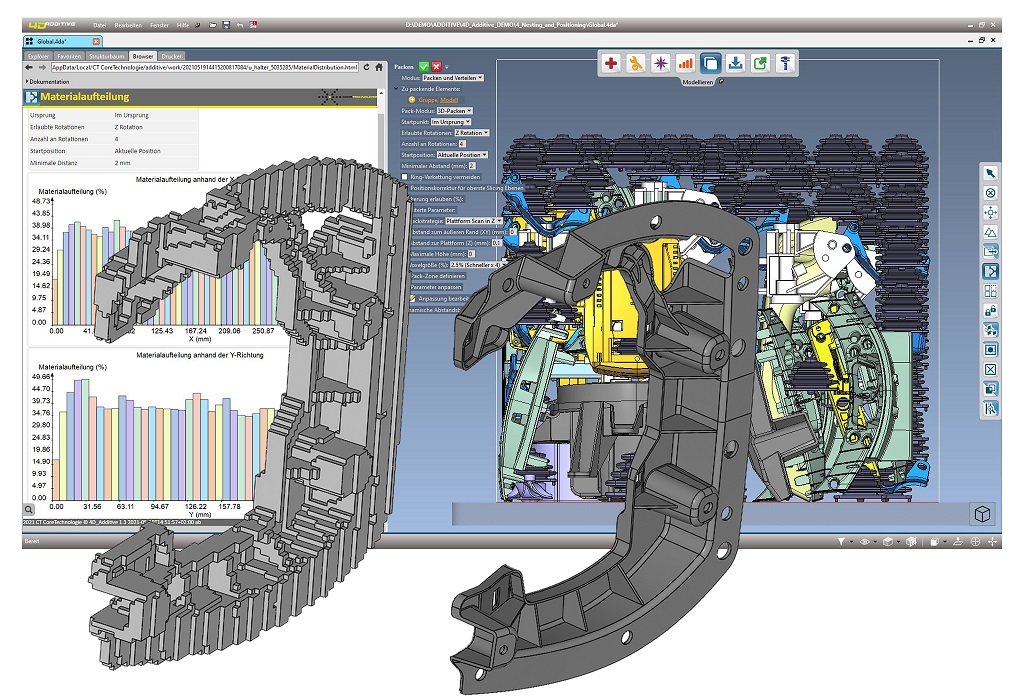
Task: Switch to the Strukturbaum tab
Action: (106, 57)
